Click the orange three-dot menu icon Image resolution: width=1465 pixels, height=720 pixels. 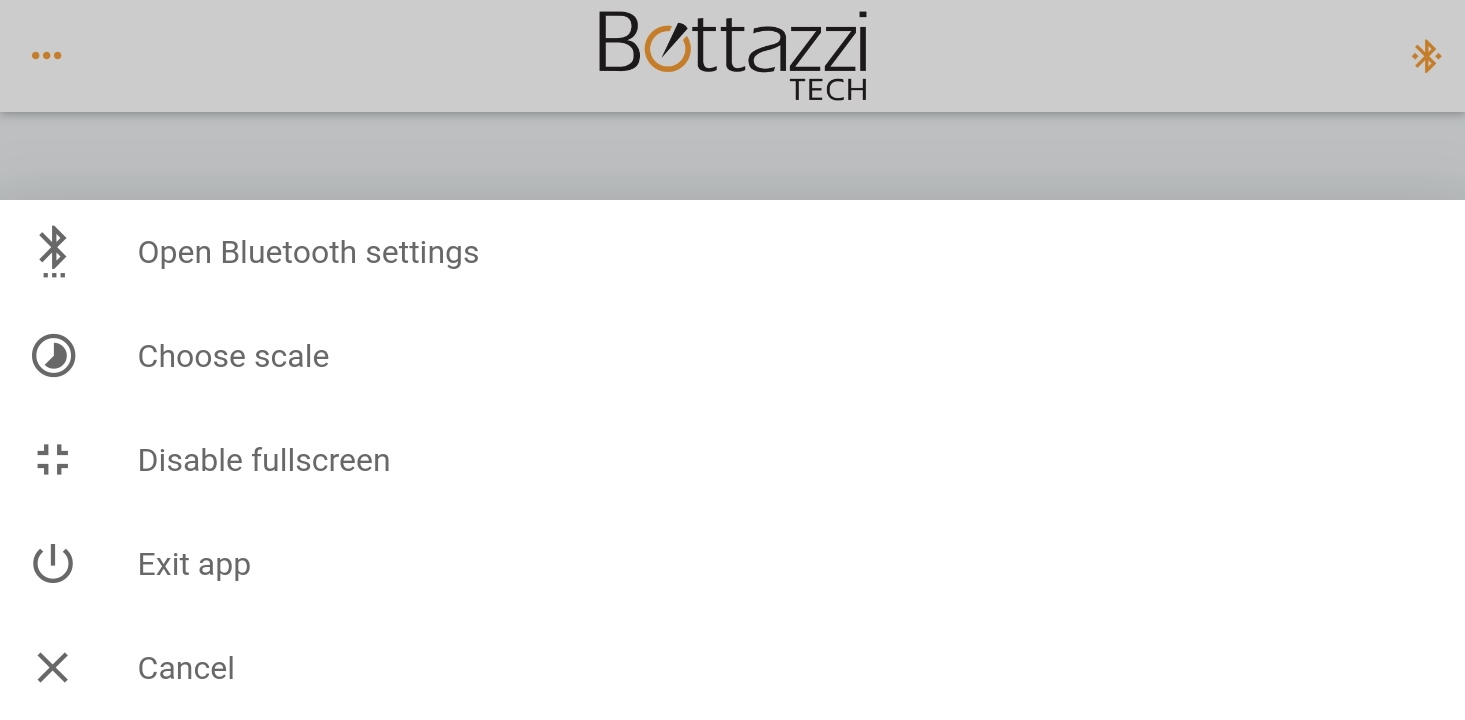[x=46, y=56]
